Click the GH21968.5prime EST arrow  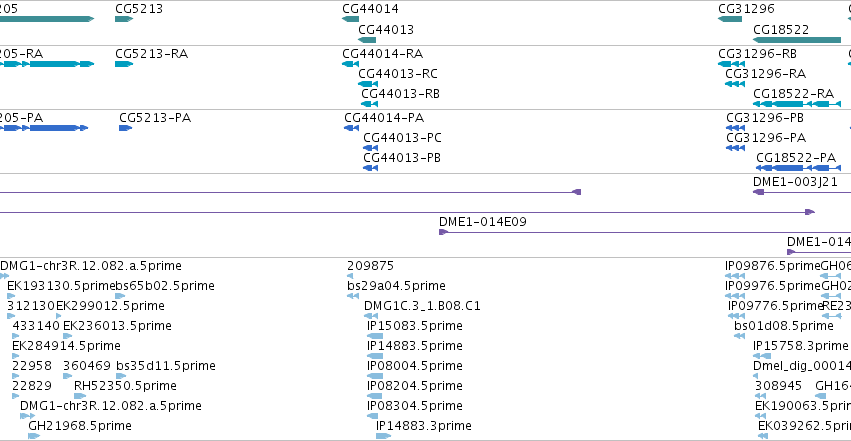tap(34, 436)
